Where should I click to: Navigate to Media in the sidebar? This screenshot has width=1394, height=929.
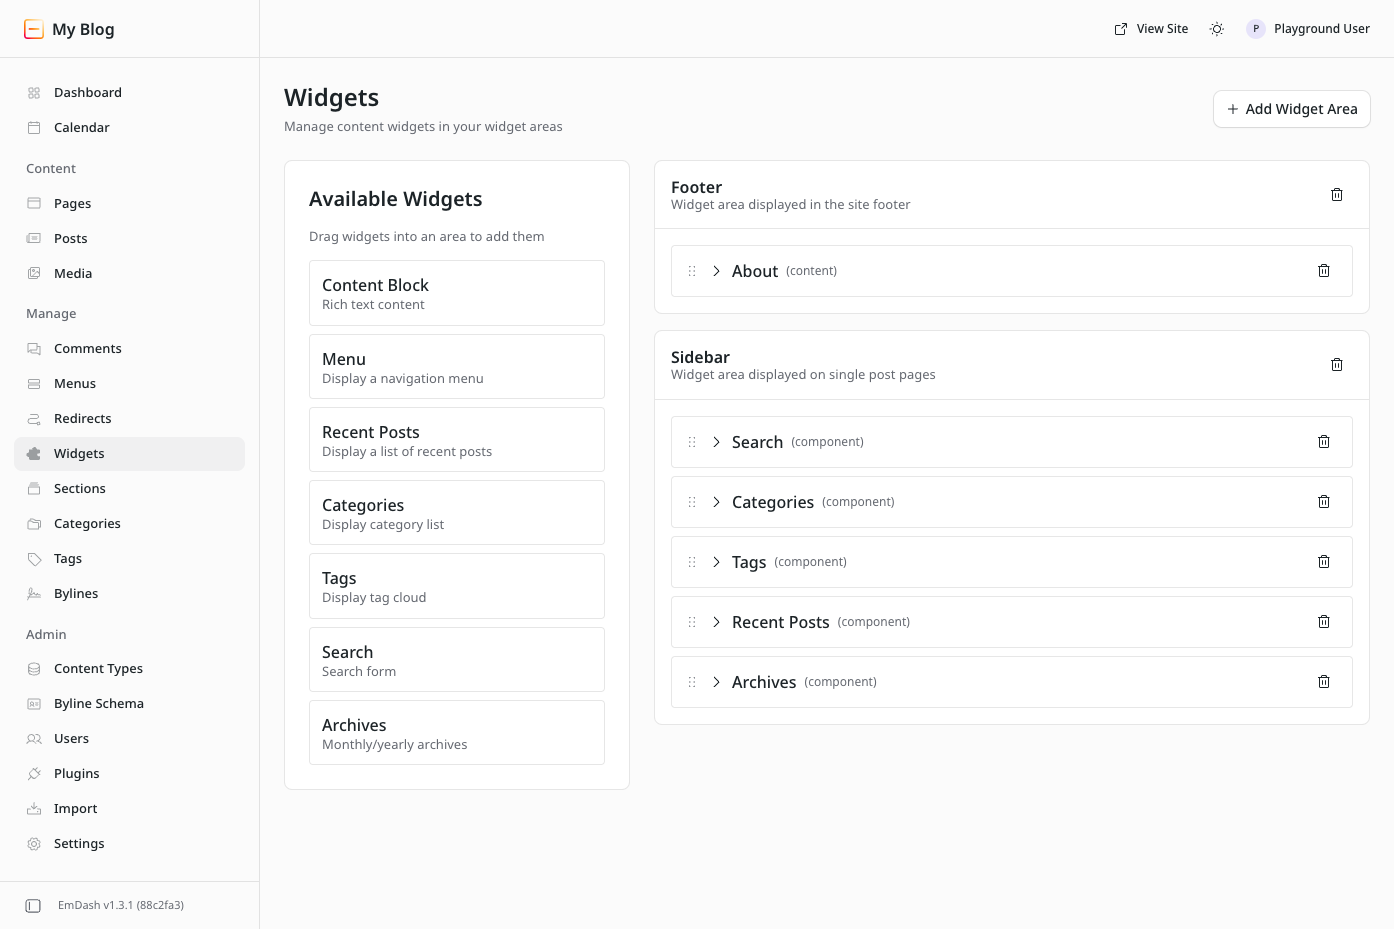(x=129, y=274)
